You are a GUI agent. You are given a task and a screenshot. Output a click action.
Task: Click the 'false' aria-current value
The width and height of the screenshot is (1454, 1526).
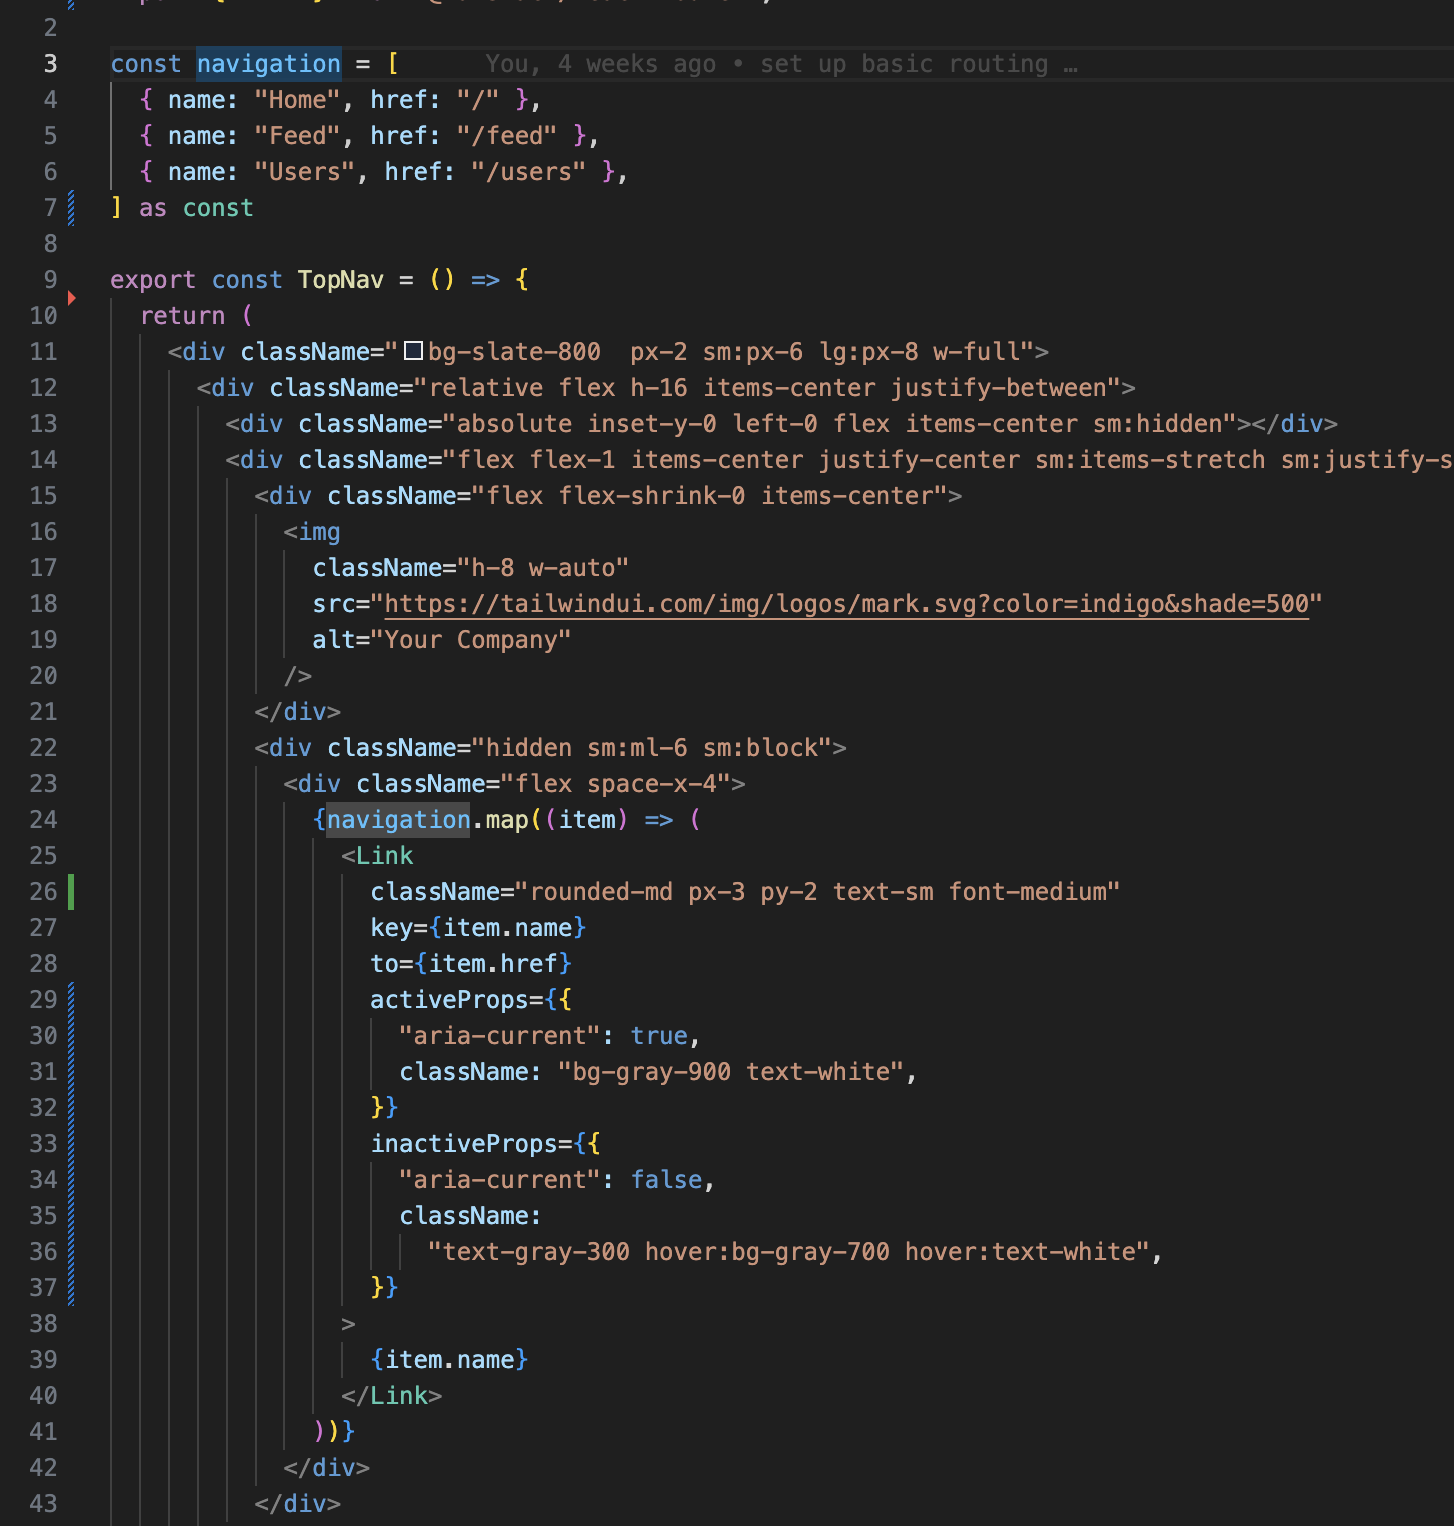point(666,1180)
